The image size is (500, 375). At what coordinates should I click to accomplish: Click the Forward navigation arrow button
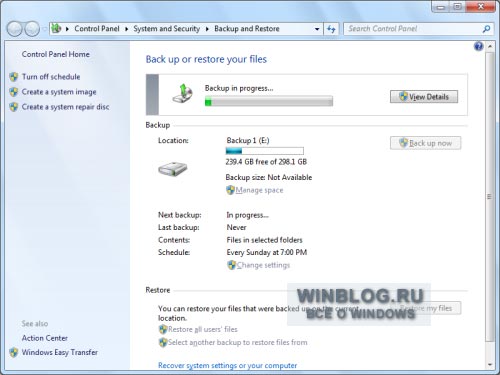(x=32, y=29)
